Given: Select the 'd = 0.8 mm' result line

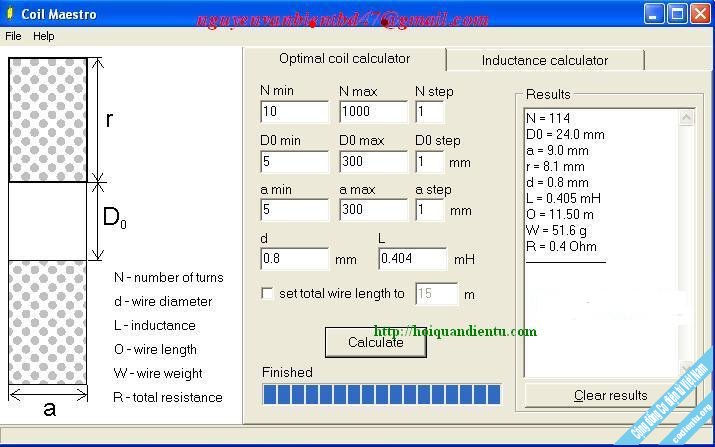Looking at the screenshot, I should [x=557, y=182].
